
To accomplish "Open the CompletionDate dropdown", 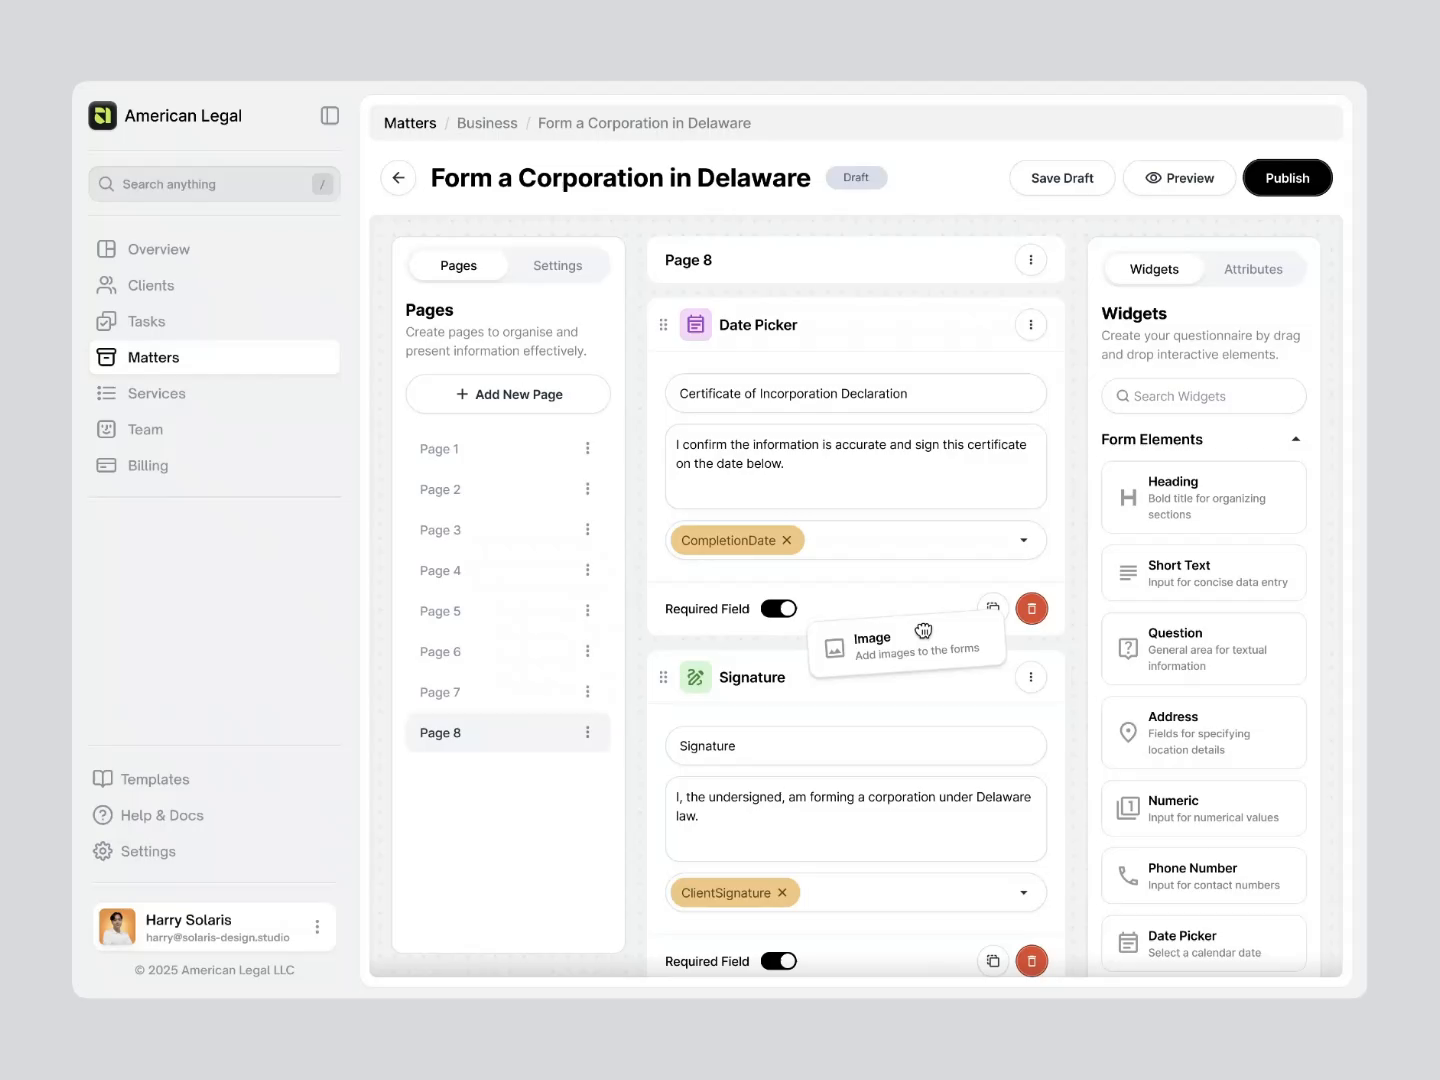I will [1024, 540].
